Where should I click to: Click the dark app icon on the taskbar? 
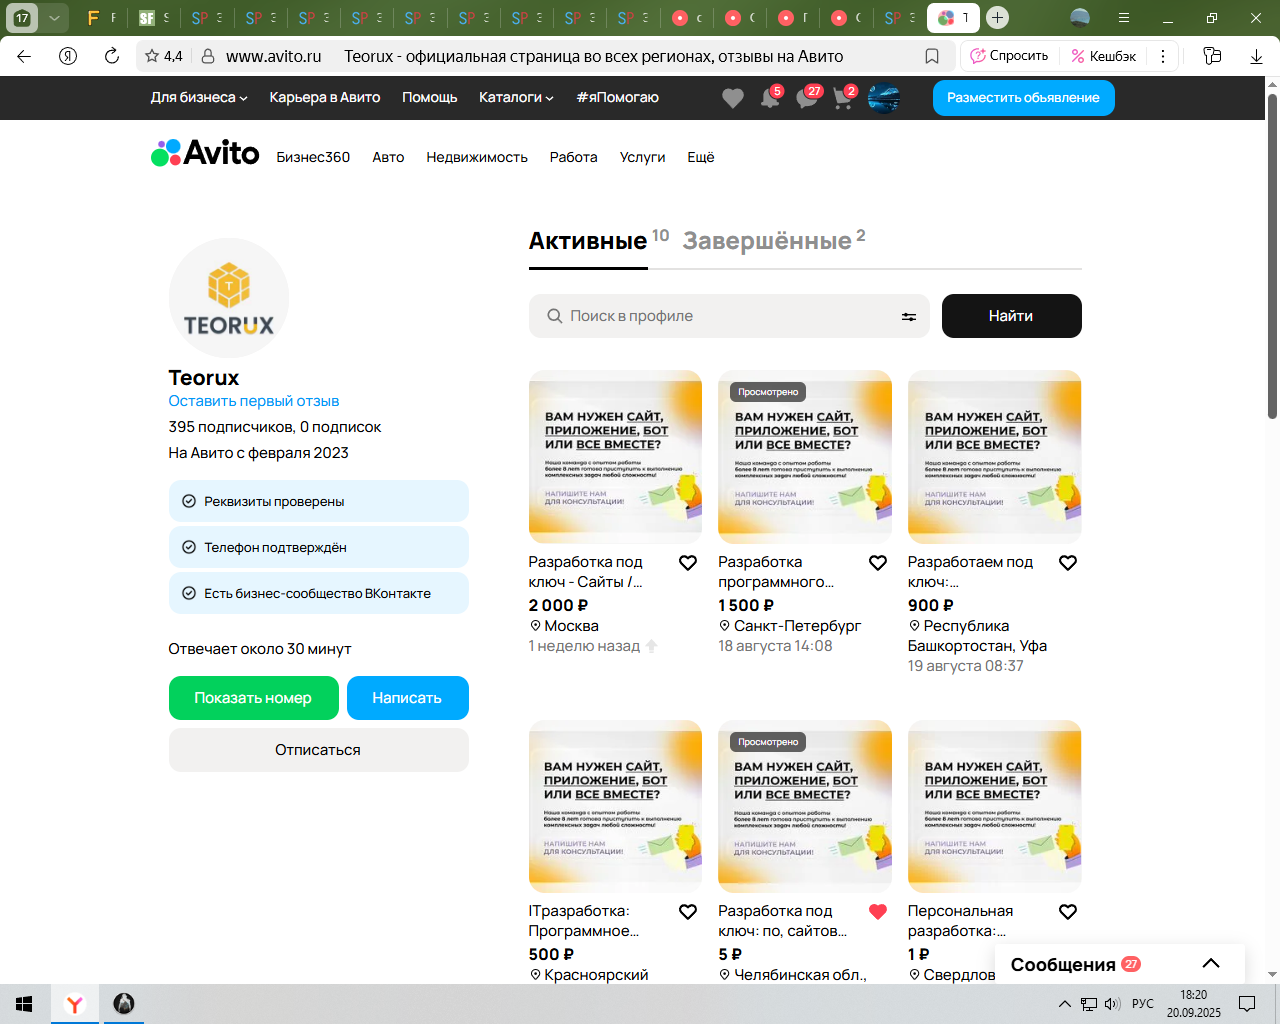point(124,1004)
